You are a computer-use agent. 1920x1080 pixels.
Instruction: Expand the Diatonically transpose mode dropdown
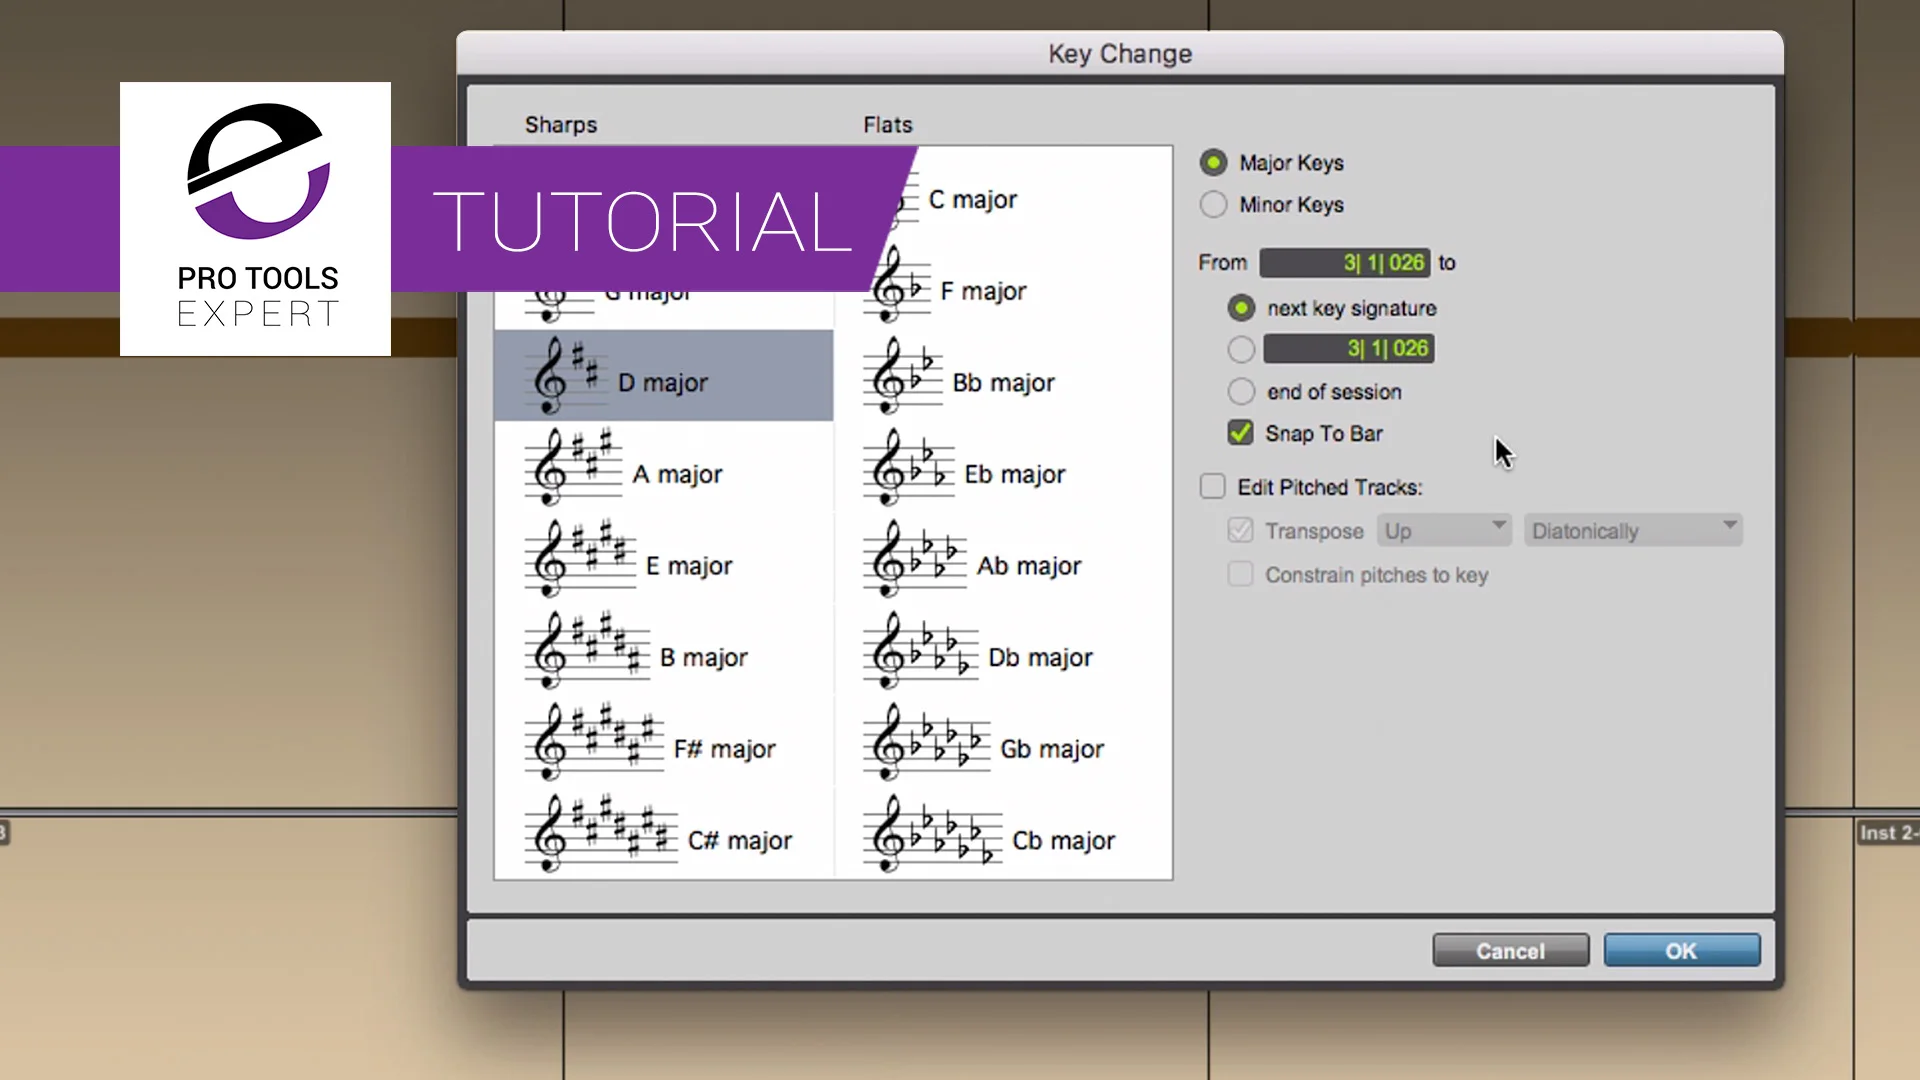(x=1632, y=531)
